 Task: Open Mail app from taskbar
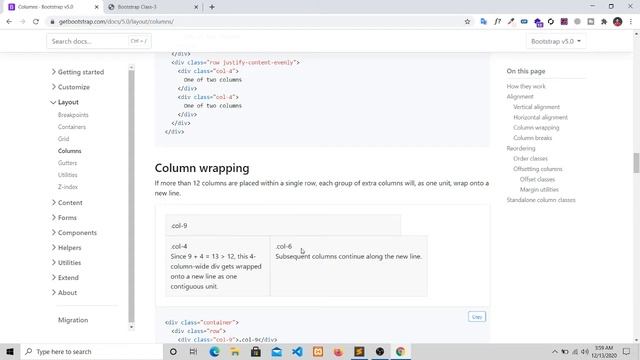tap(277, 351)
